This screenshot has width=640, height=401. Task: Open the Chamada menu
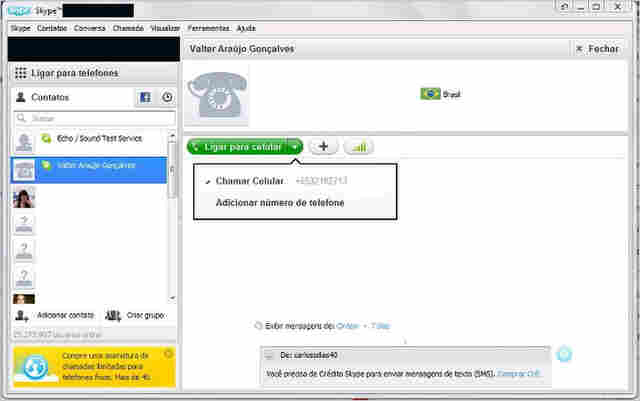pos(128,28)
